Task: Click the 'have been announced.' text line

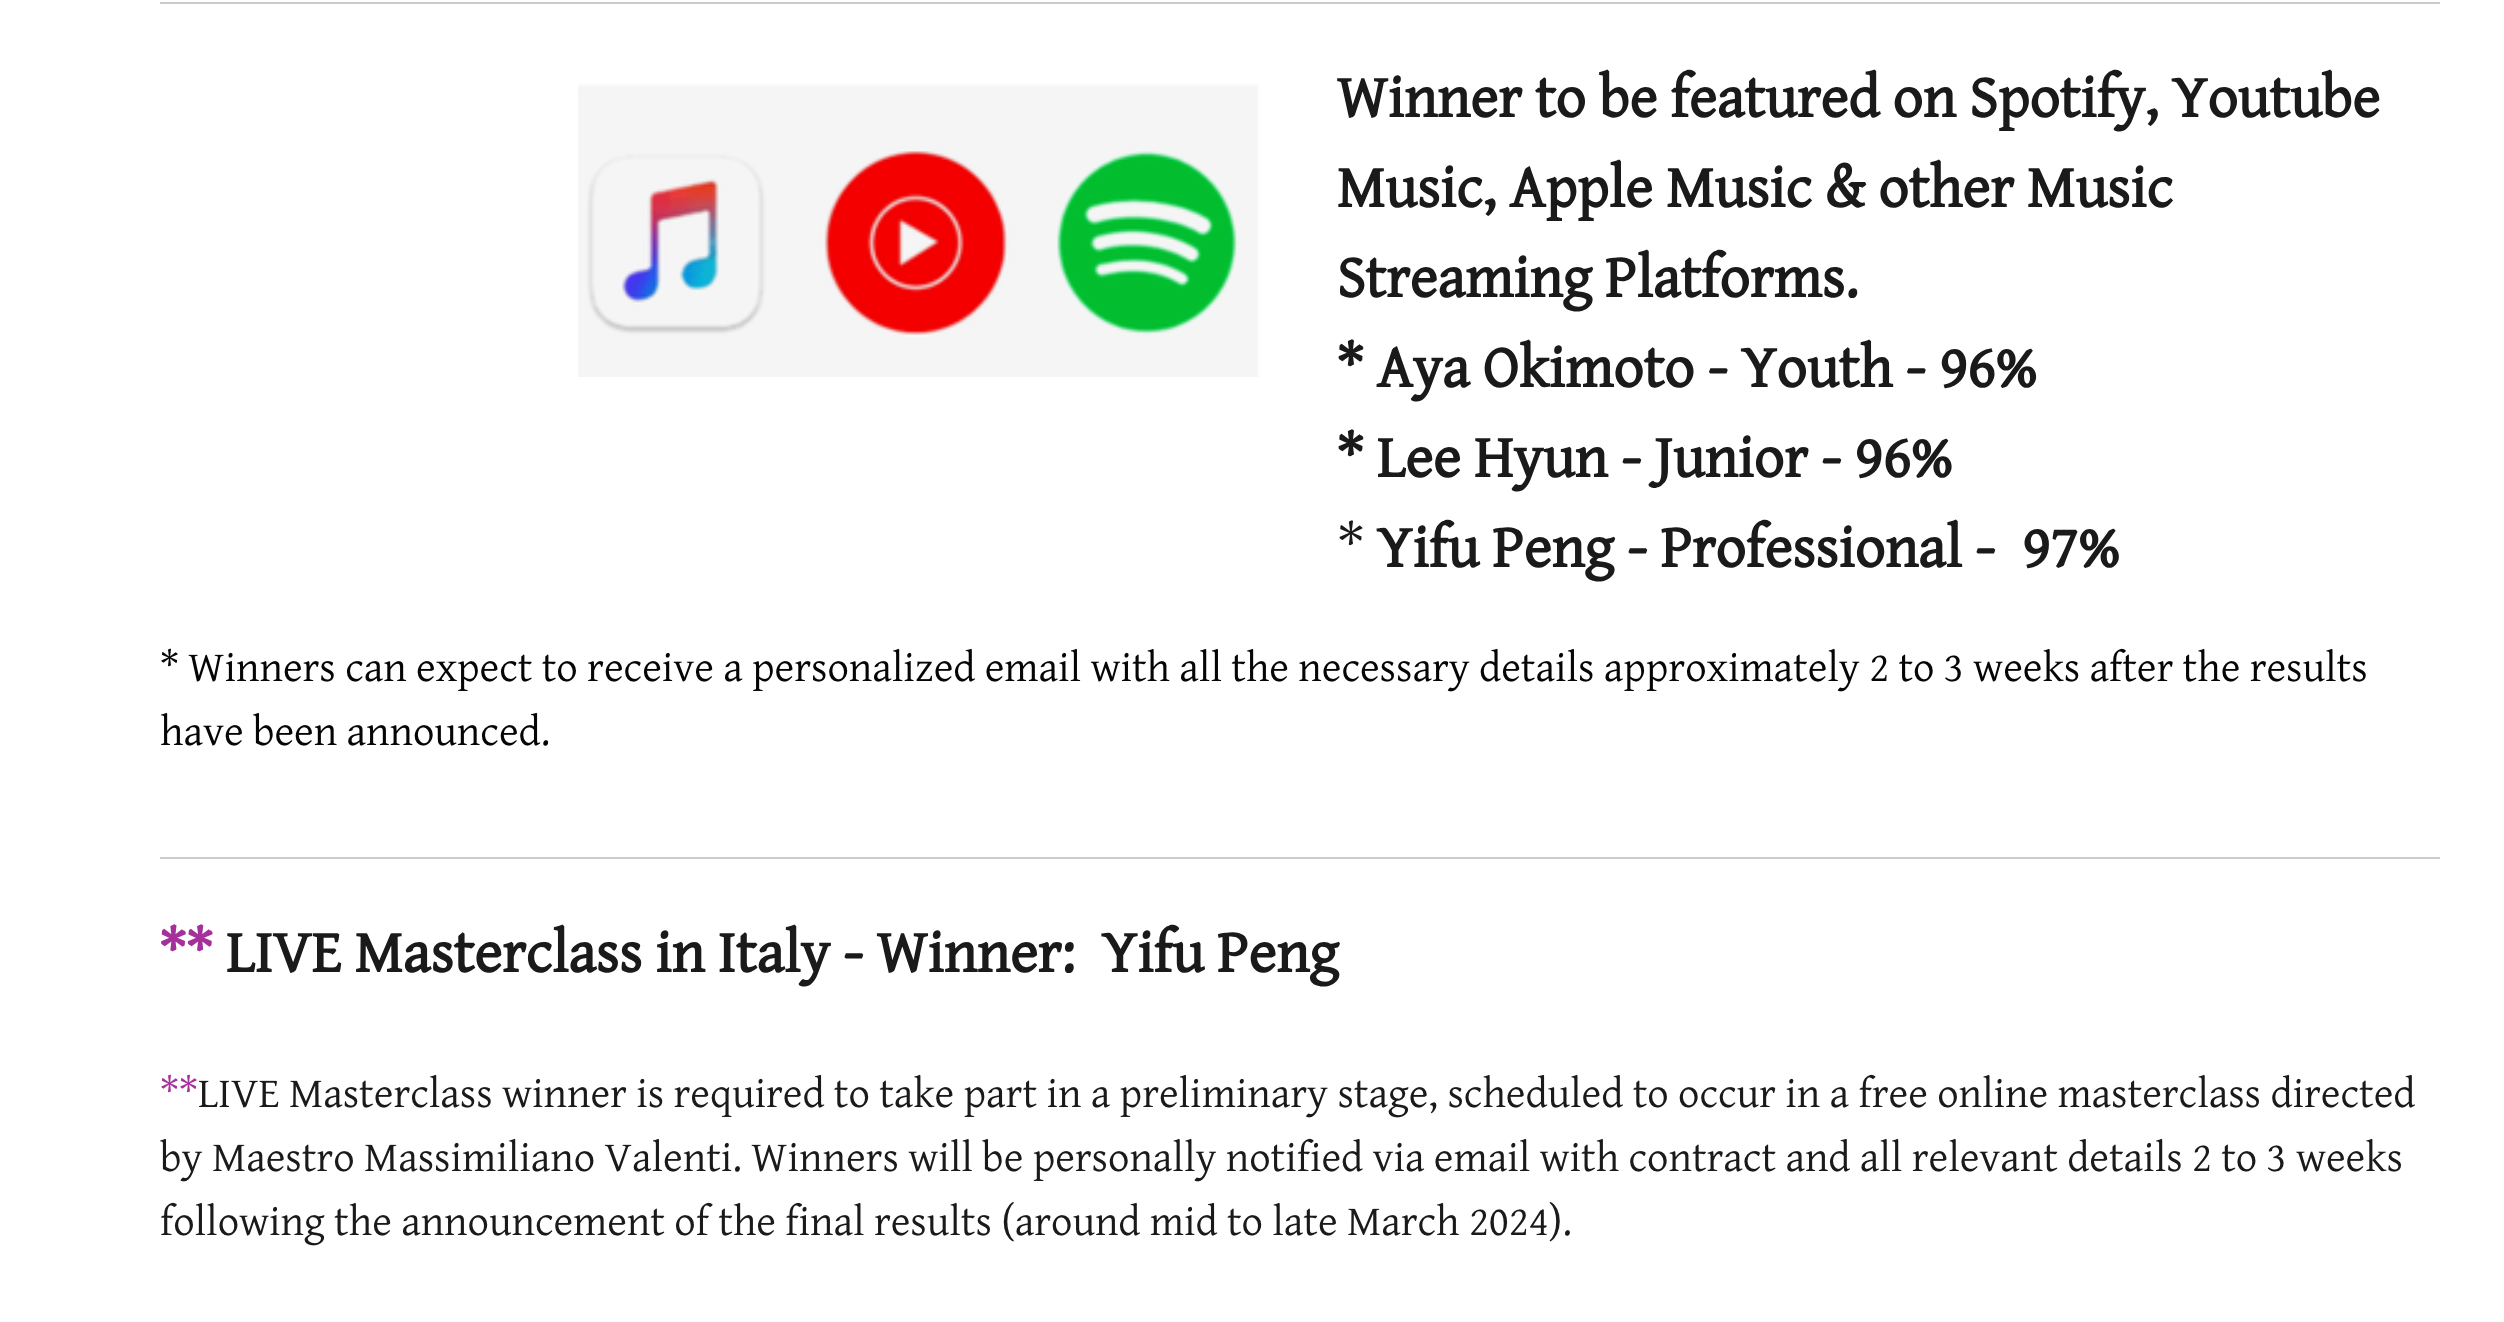Action: (355, 732)
